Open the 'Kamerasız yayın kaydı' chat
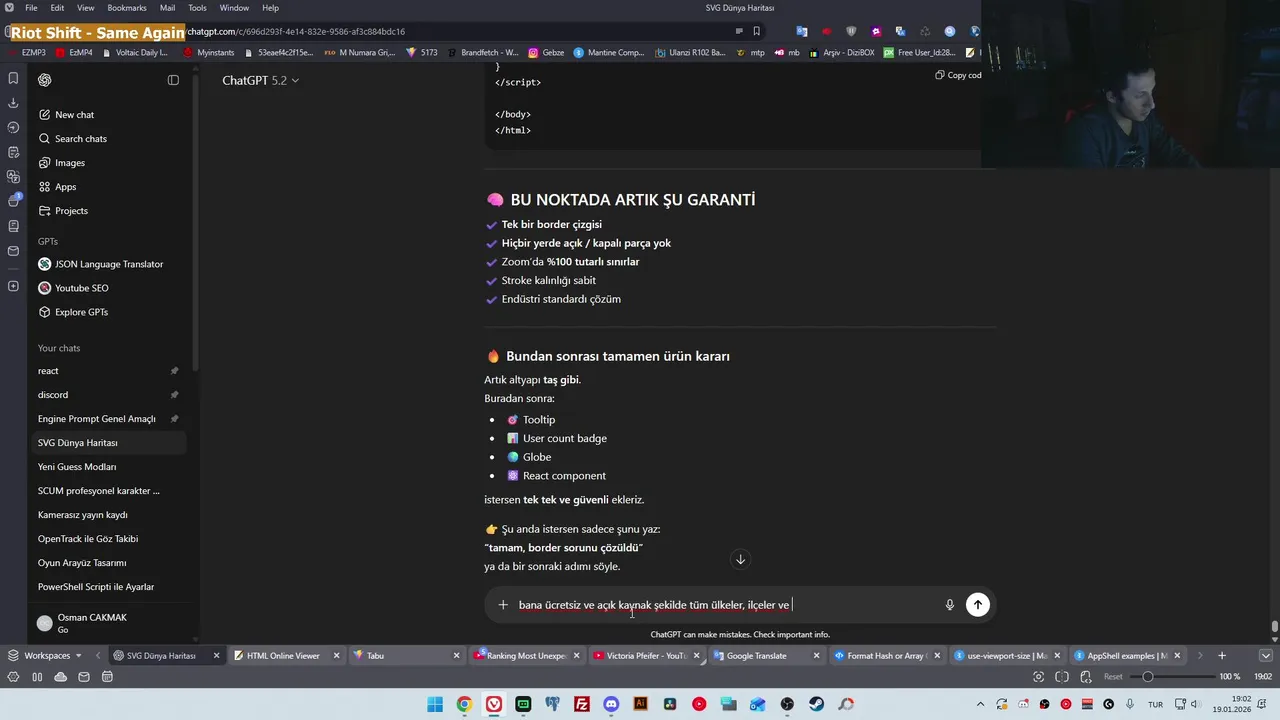 [110, 515]
